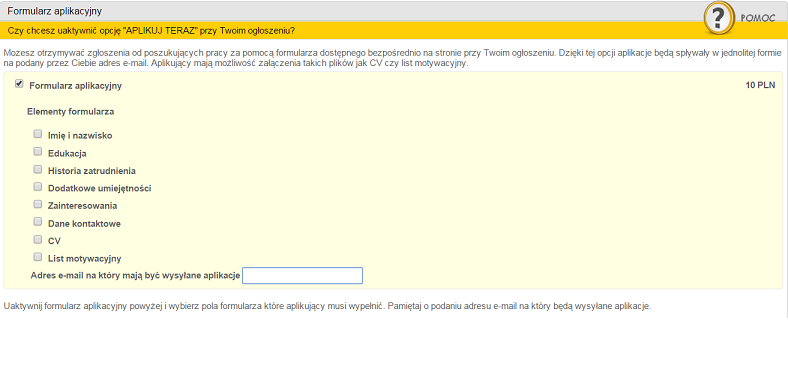Viewport: 788px width, 378px height.
Task: Open help via the question mark icon
Action: 719,18
